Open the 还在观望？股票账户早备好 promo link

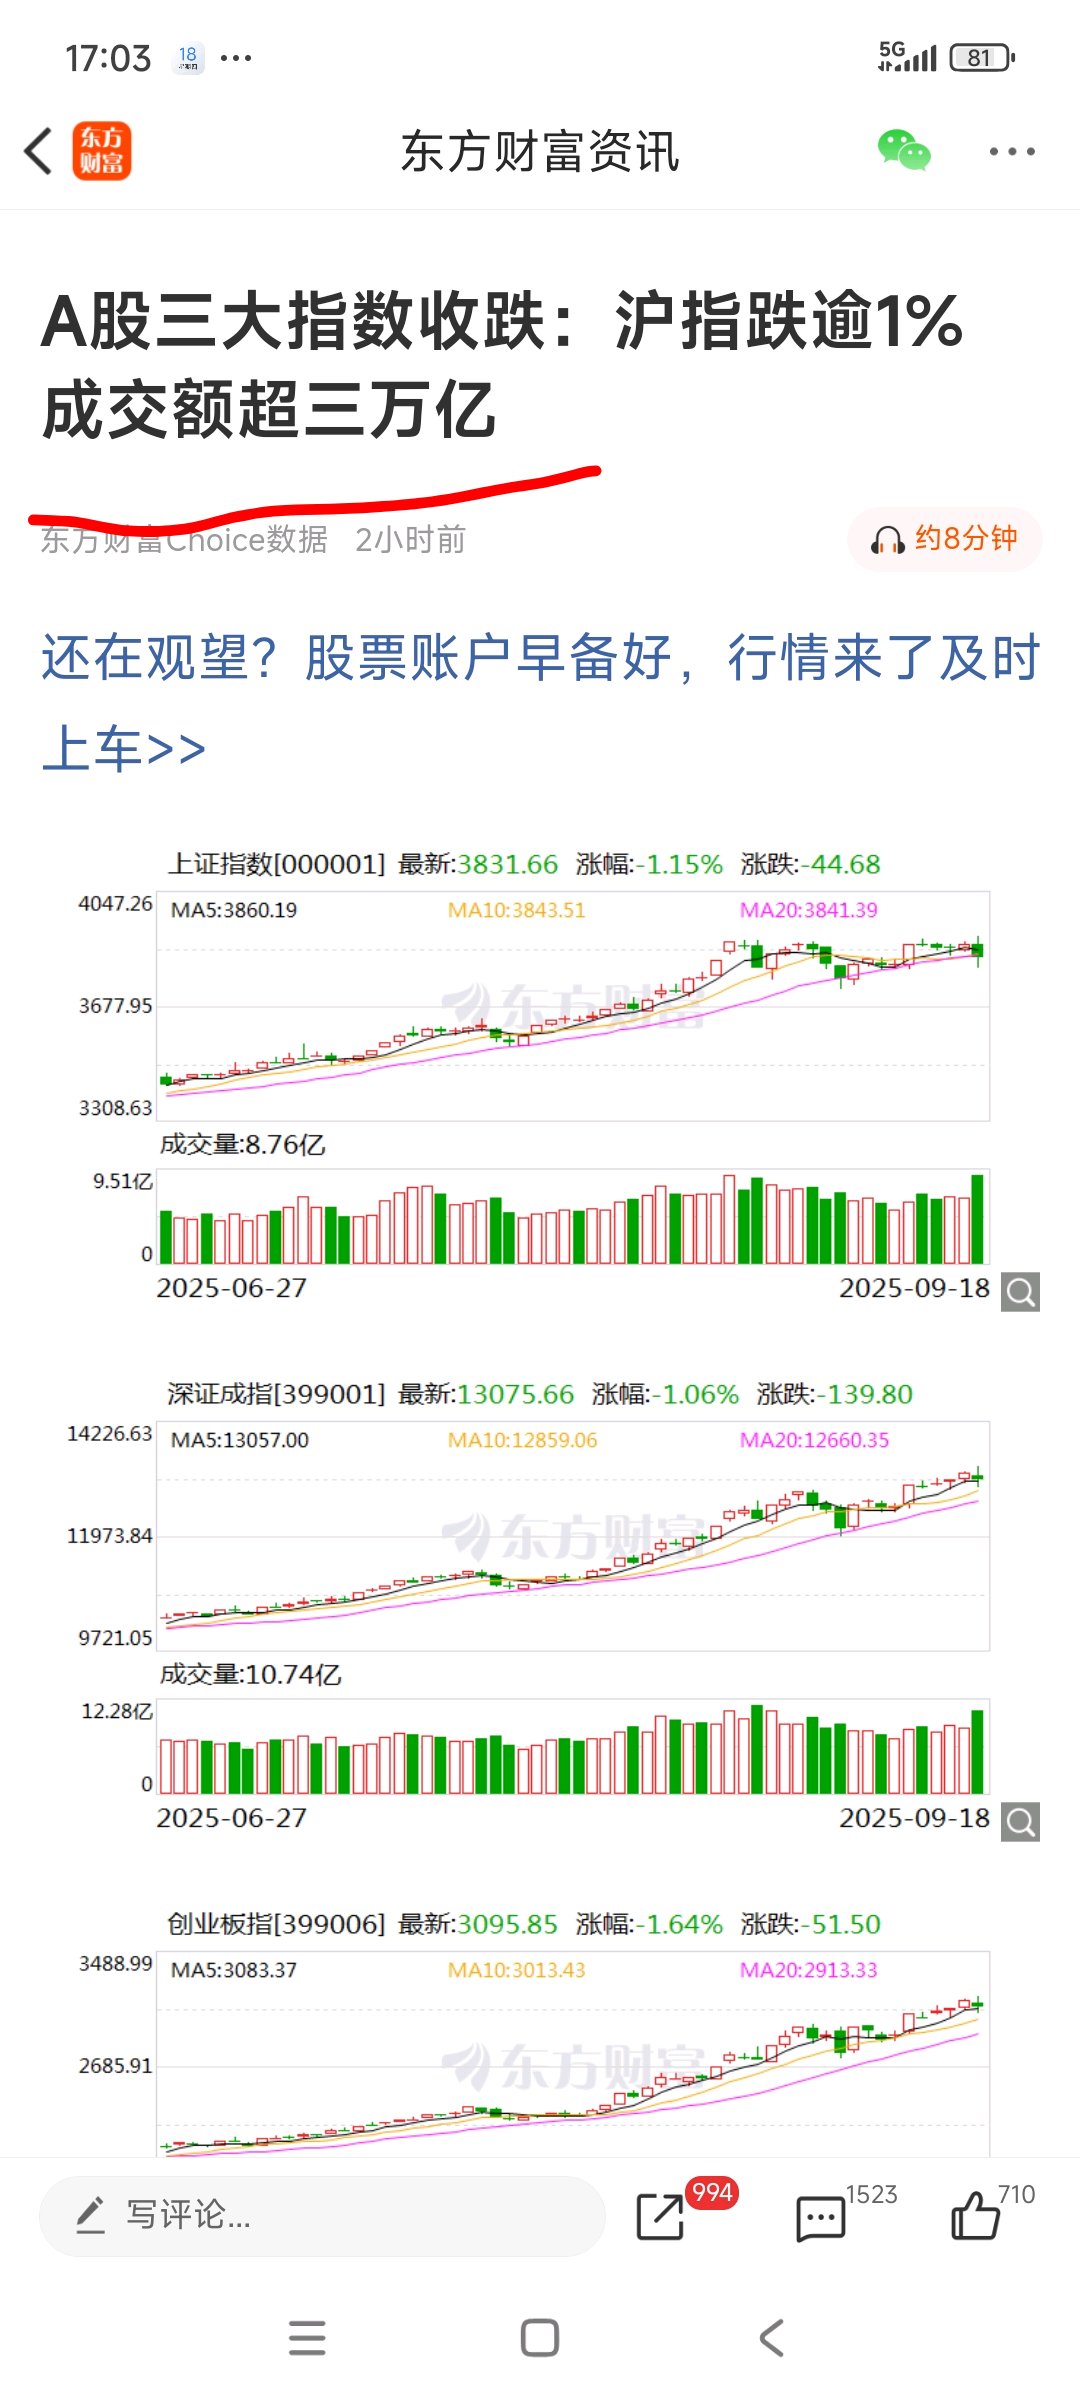click(540, 702)
